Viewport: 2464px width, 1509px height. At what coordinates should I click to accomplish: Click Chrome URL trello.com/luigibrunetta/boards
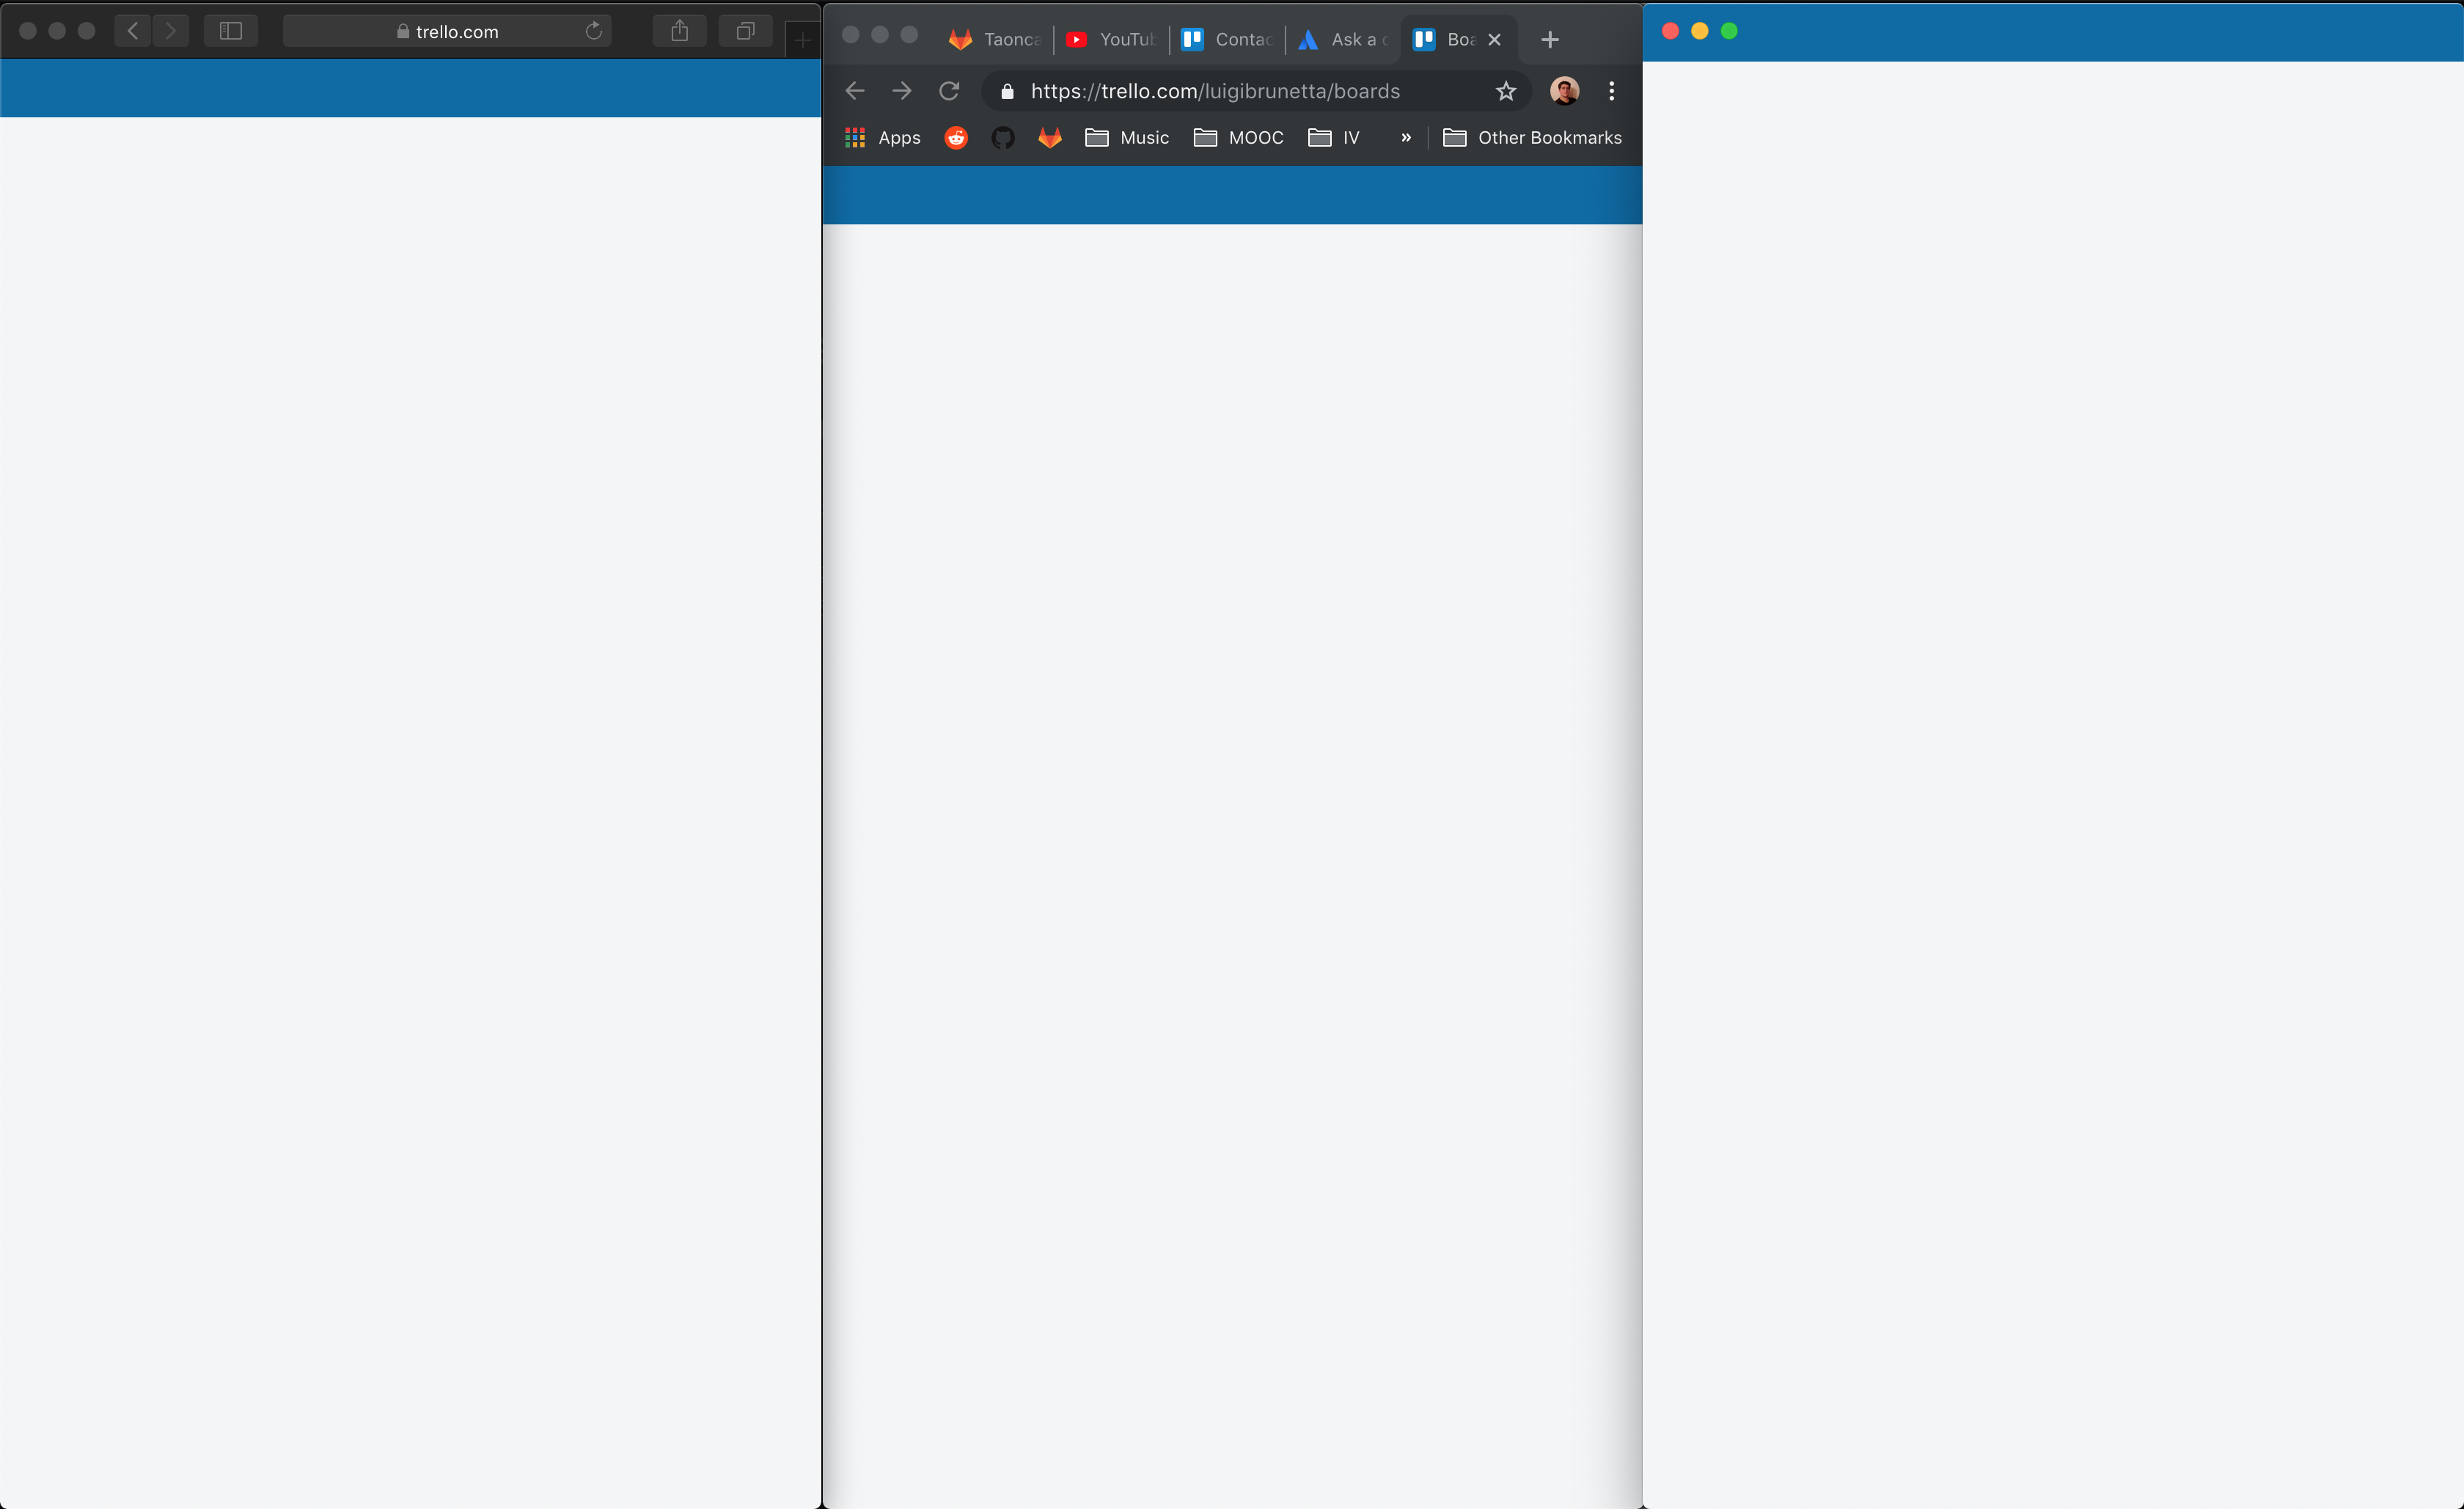pyautogui.click(x=1215, y=91)
